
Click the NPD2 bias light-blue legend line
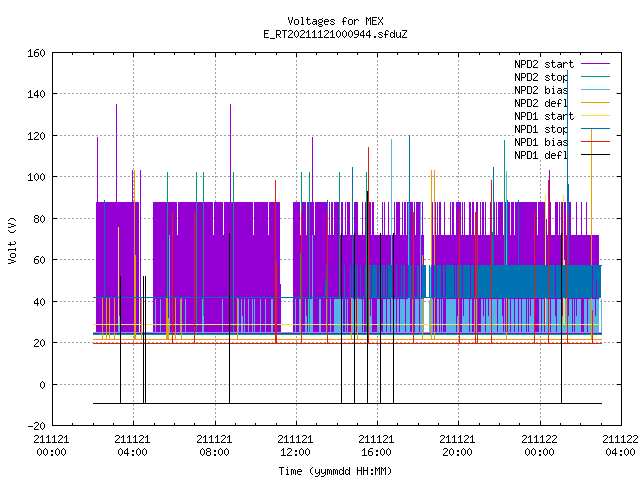[x=595, y=90]
